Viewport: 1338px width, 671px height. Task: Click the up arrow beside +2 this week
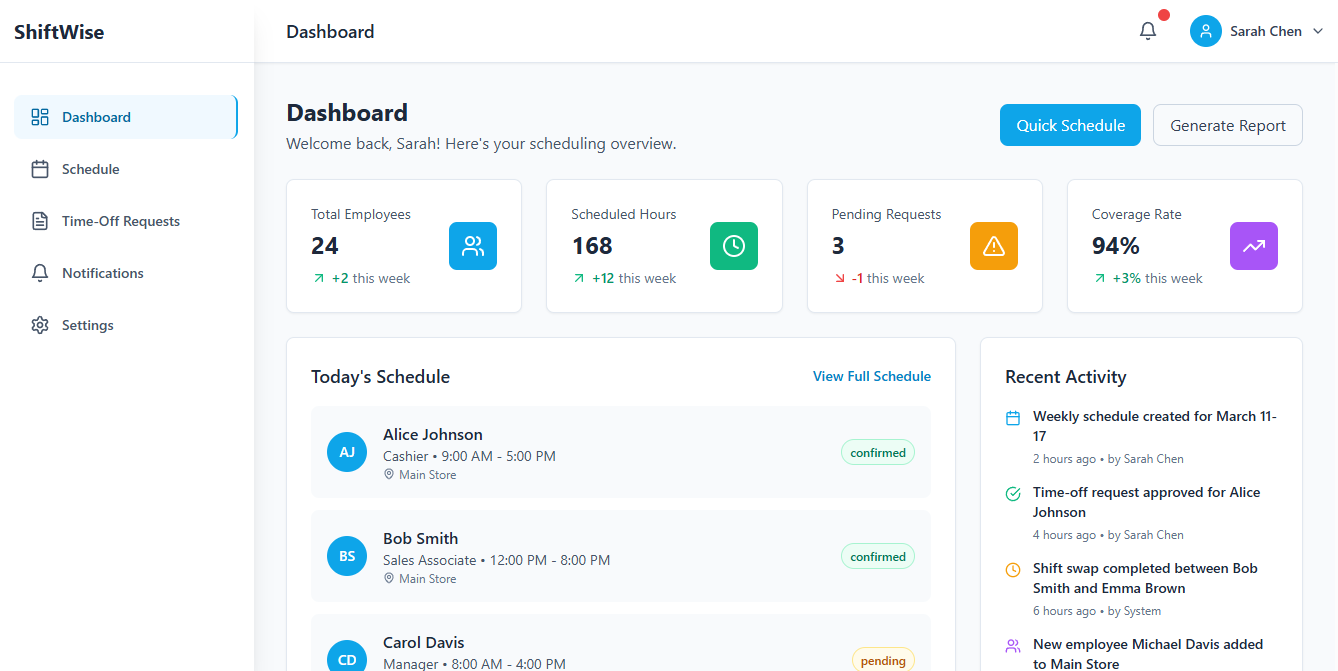[318, 279]
